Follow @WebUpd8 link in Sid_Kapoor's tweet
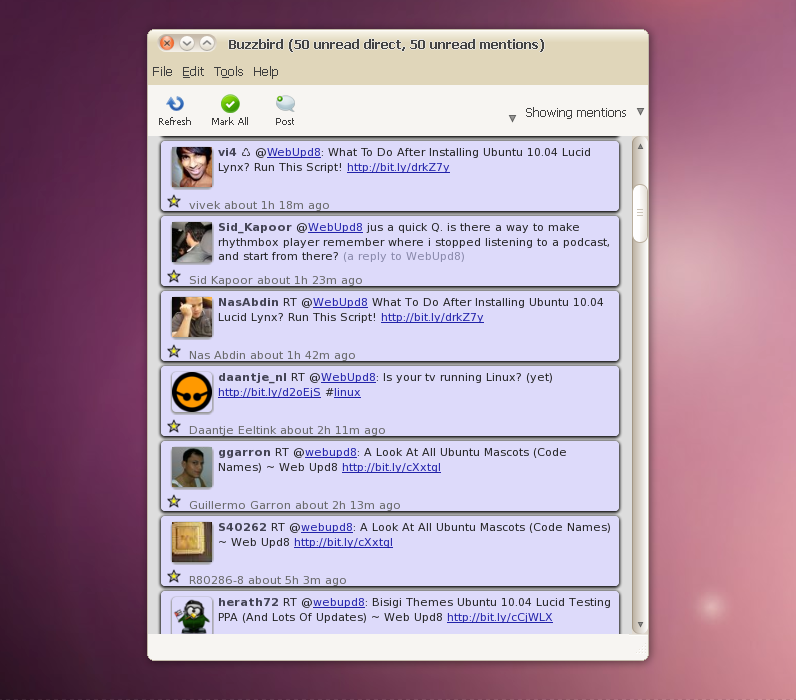The image size is (796, 700). coord(335,227)
